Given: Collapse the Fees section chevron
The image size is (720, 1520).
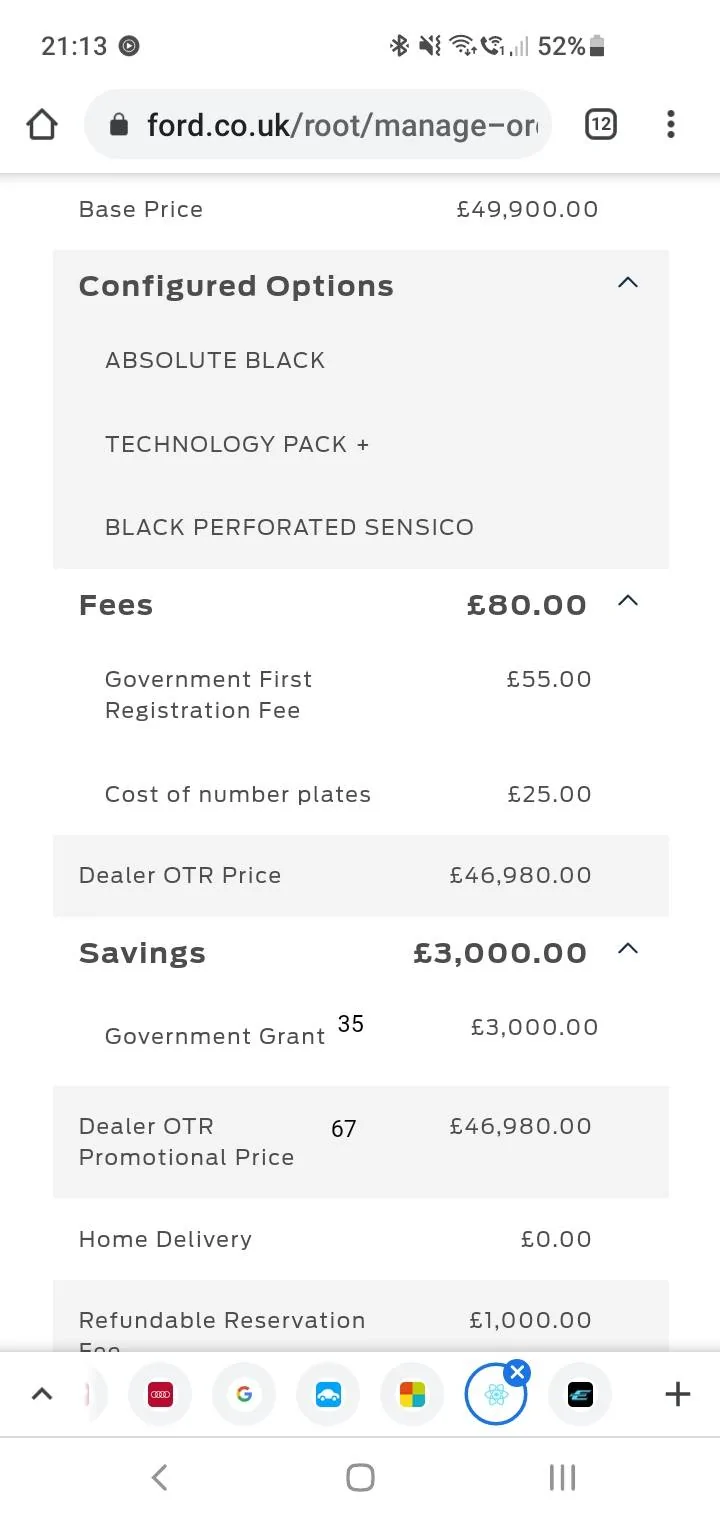Looking at the screenshot, I should [628, 601].
